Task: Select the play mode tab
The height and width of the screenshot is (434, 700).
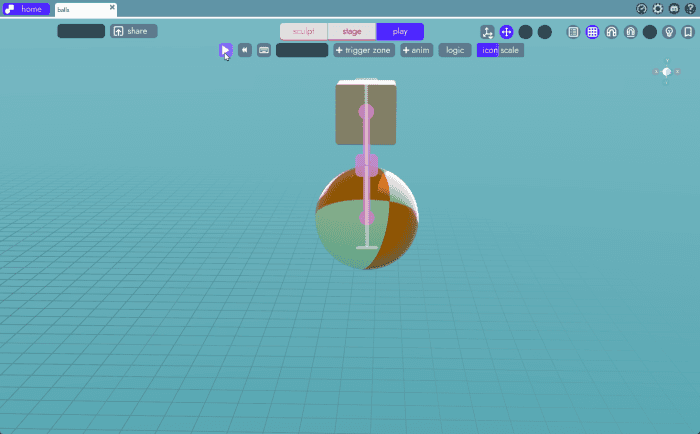Action: (x=400, y=31)
